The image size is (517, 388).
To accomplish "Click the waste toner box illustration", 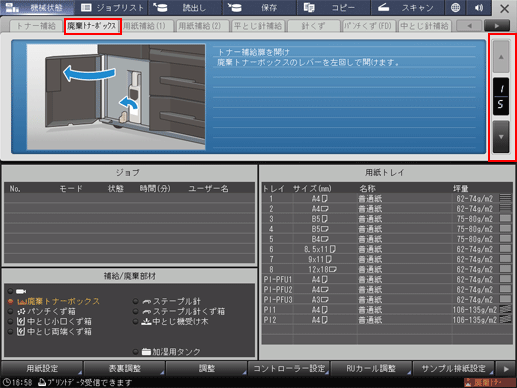I will pyautogui.click(x=116, y=97).
